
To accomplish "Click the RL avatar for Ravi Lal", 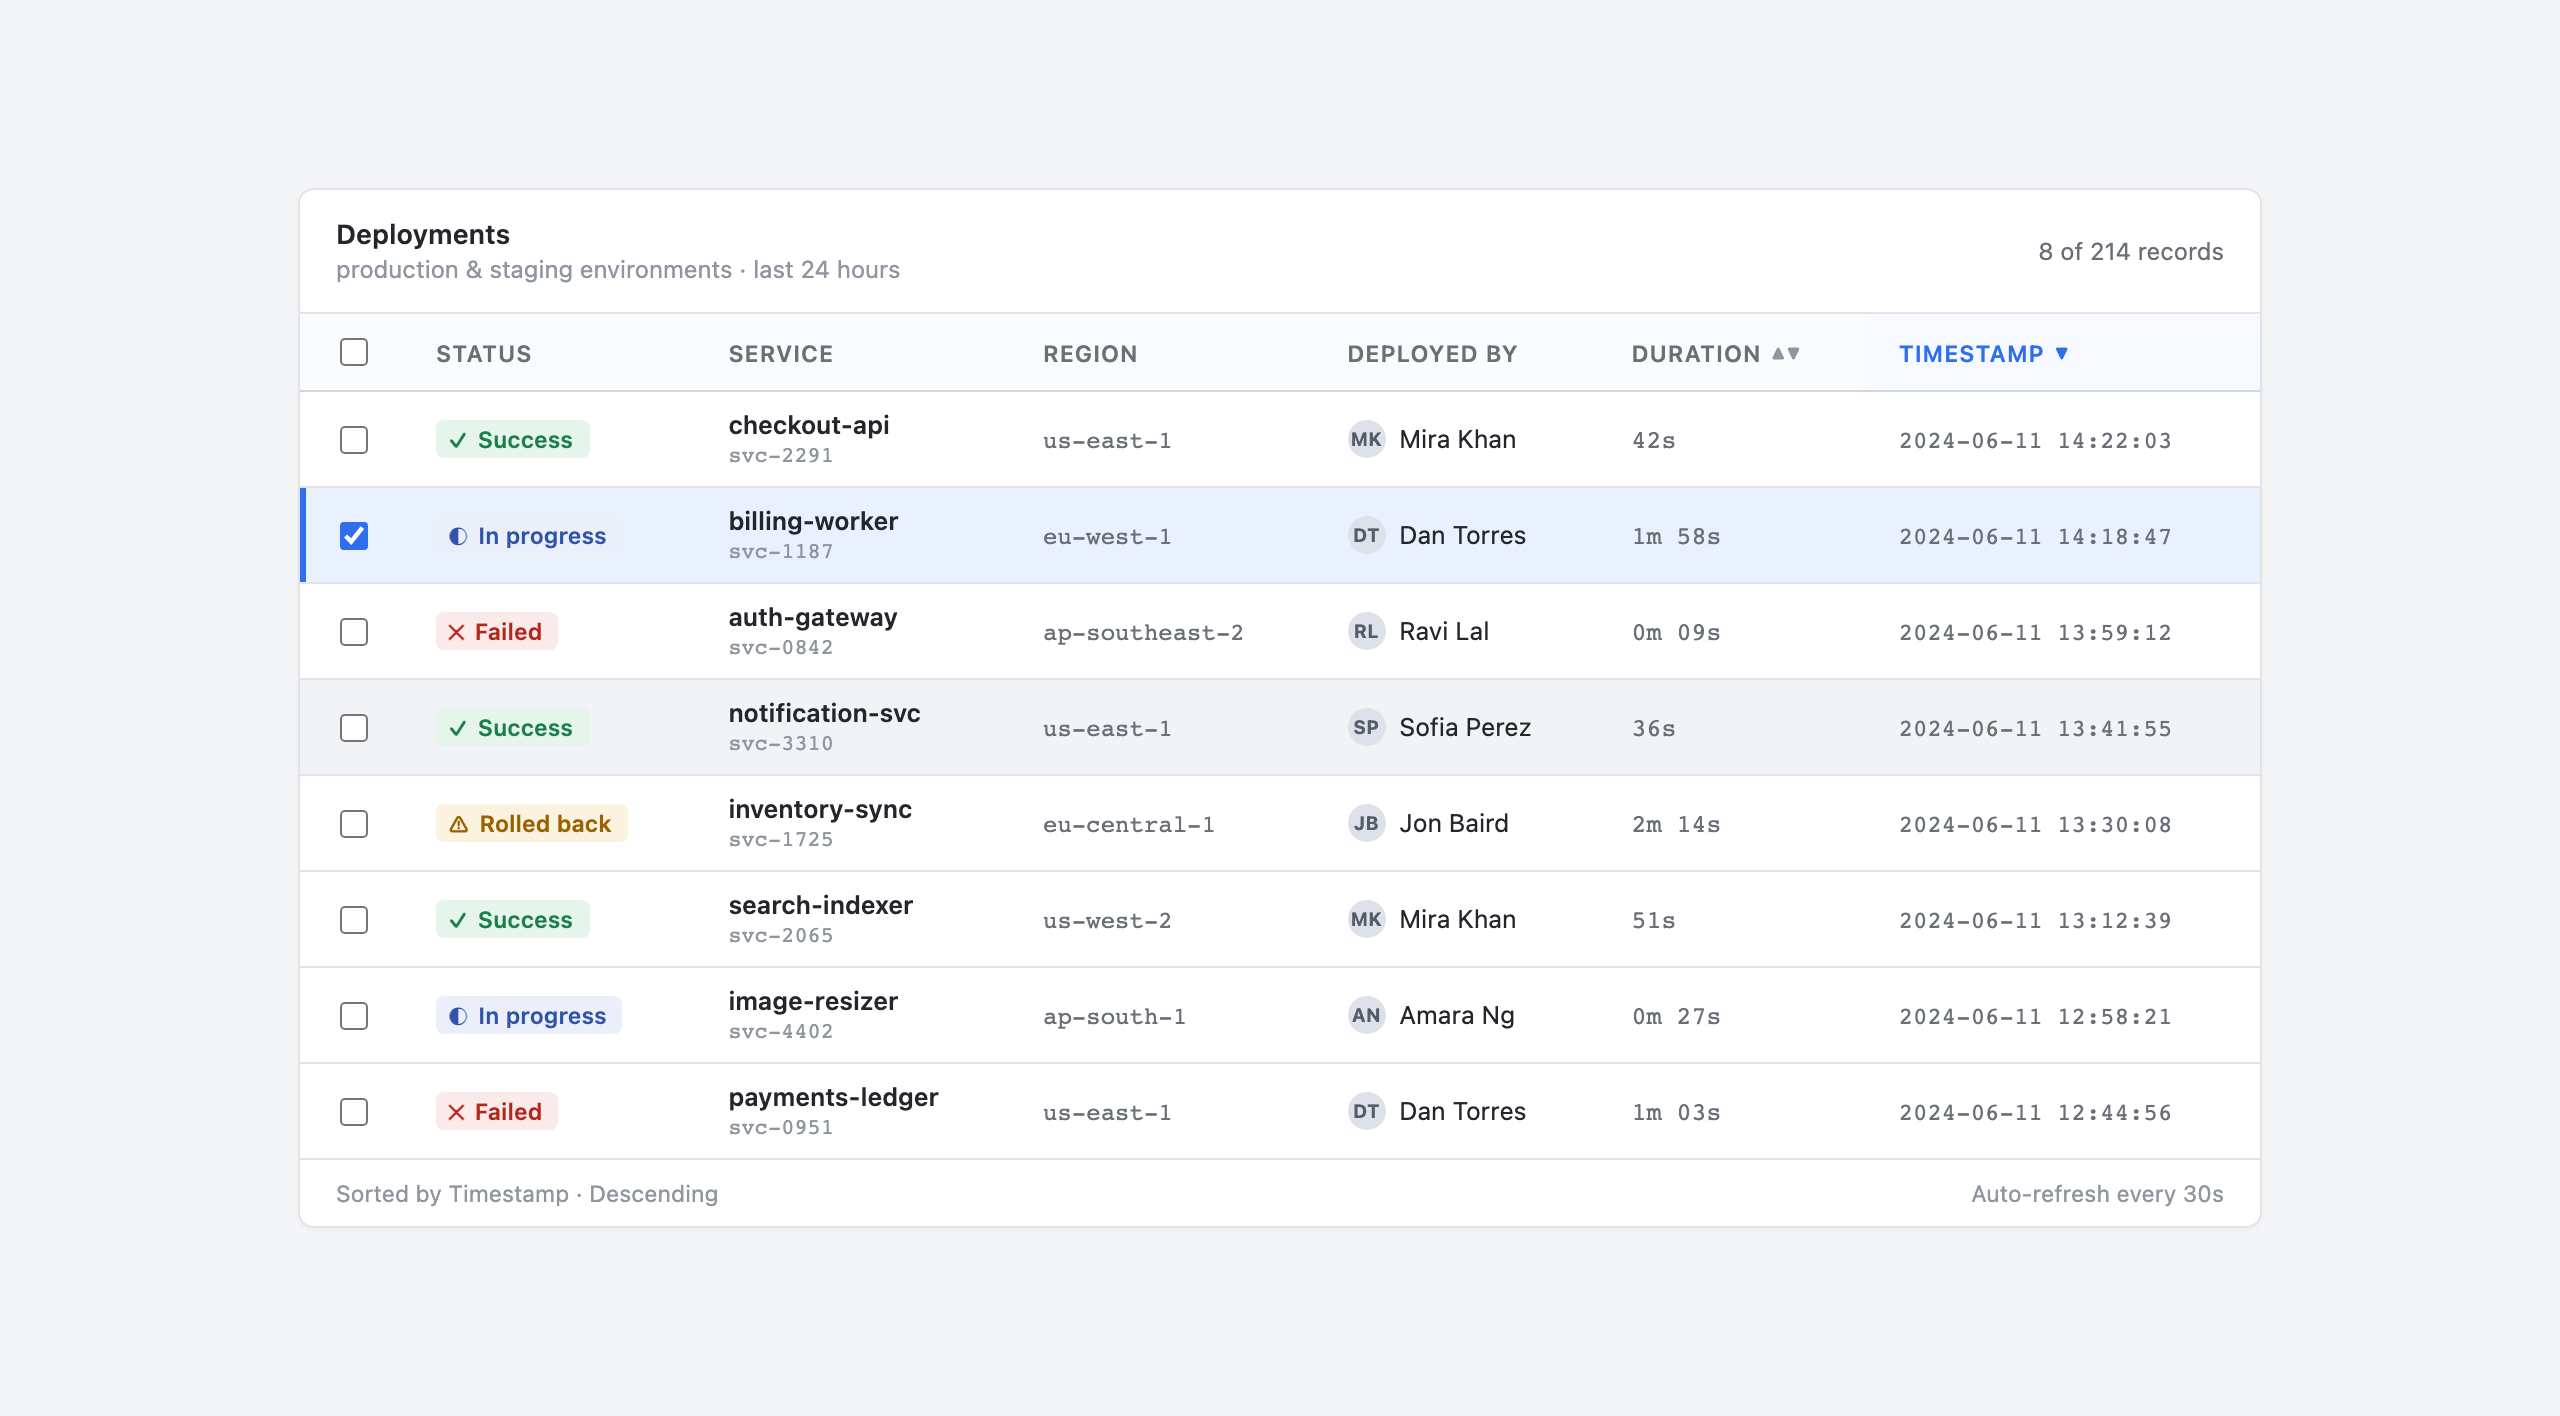I will pyautogui.click(x=1366, y=631).
